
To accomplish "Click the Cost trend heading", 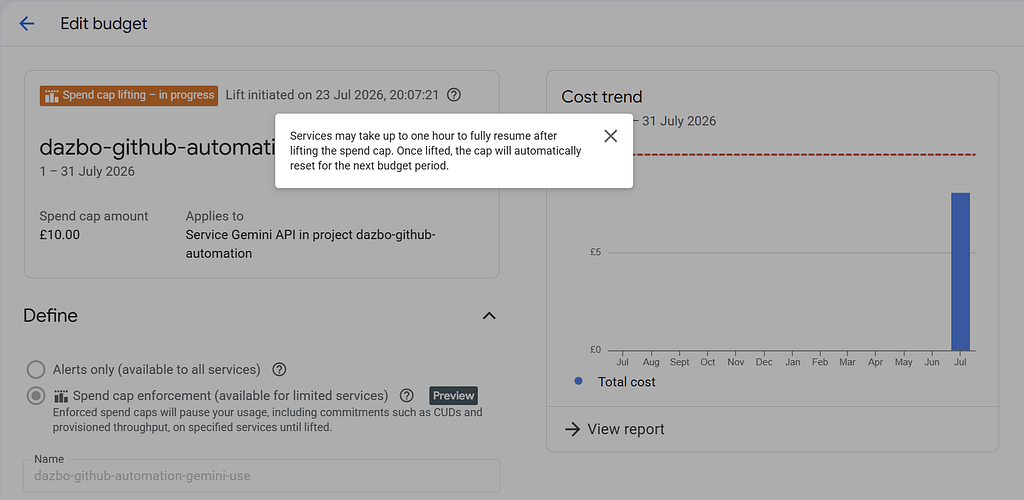I will pos(601,97).
